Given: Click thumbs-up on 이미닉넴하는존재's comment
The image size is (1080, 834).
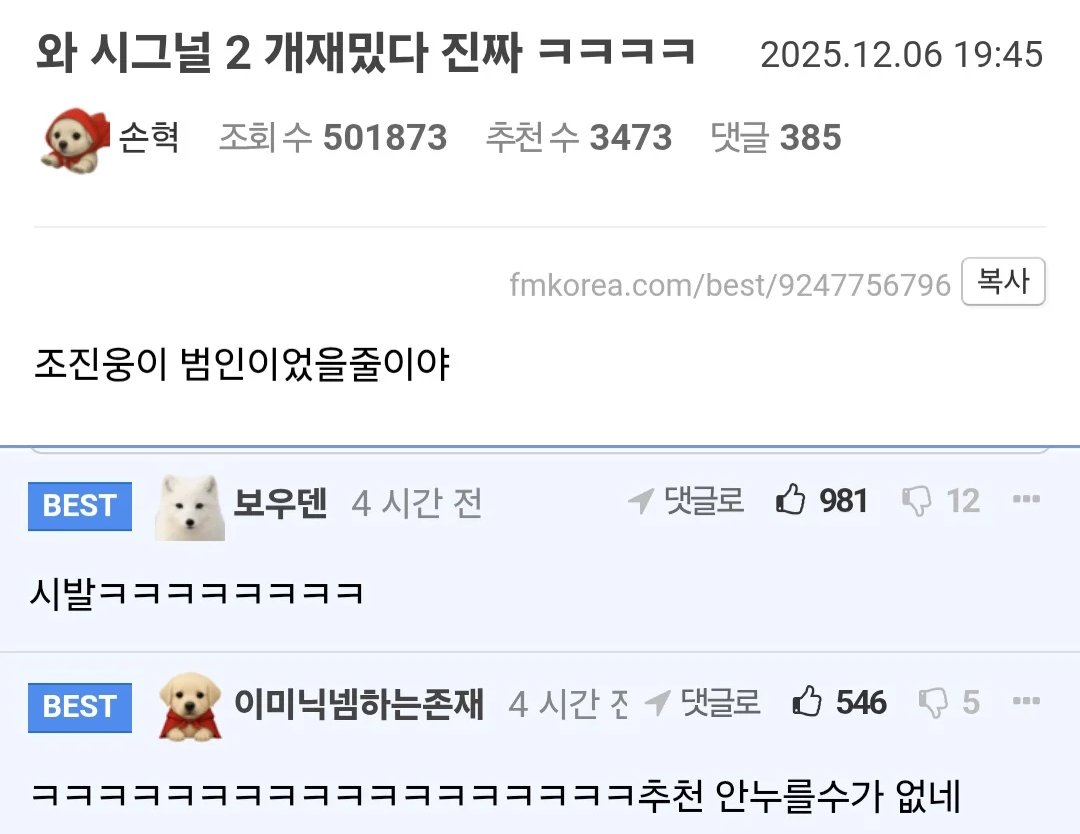Looking at the screenshot, I should point(807,701).
